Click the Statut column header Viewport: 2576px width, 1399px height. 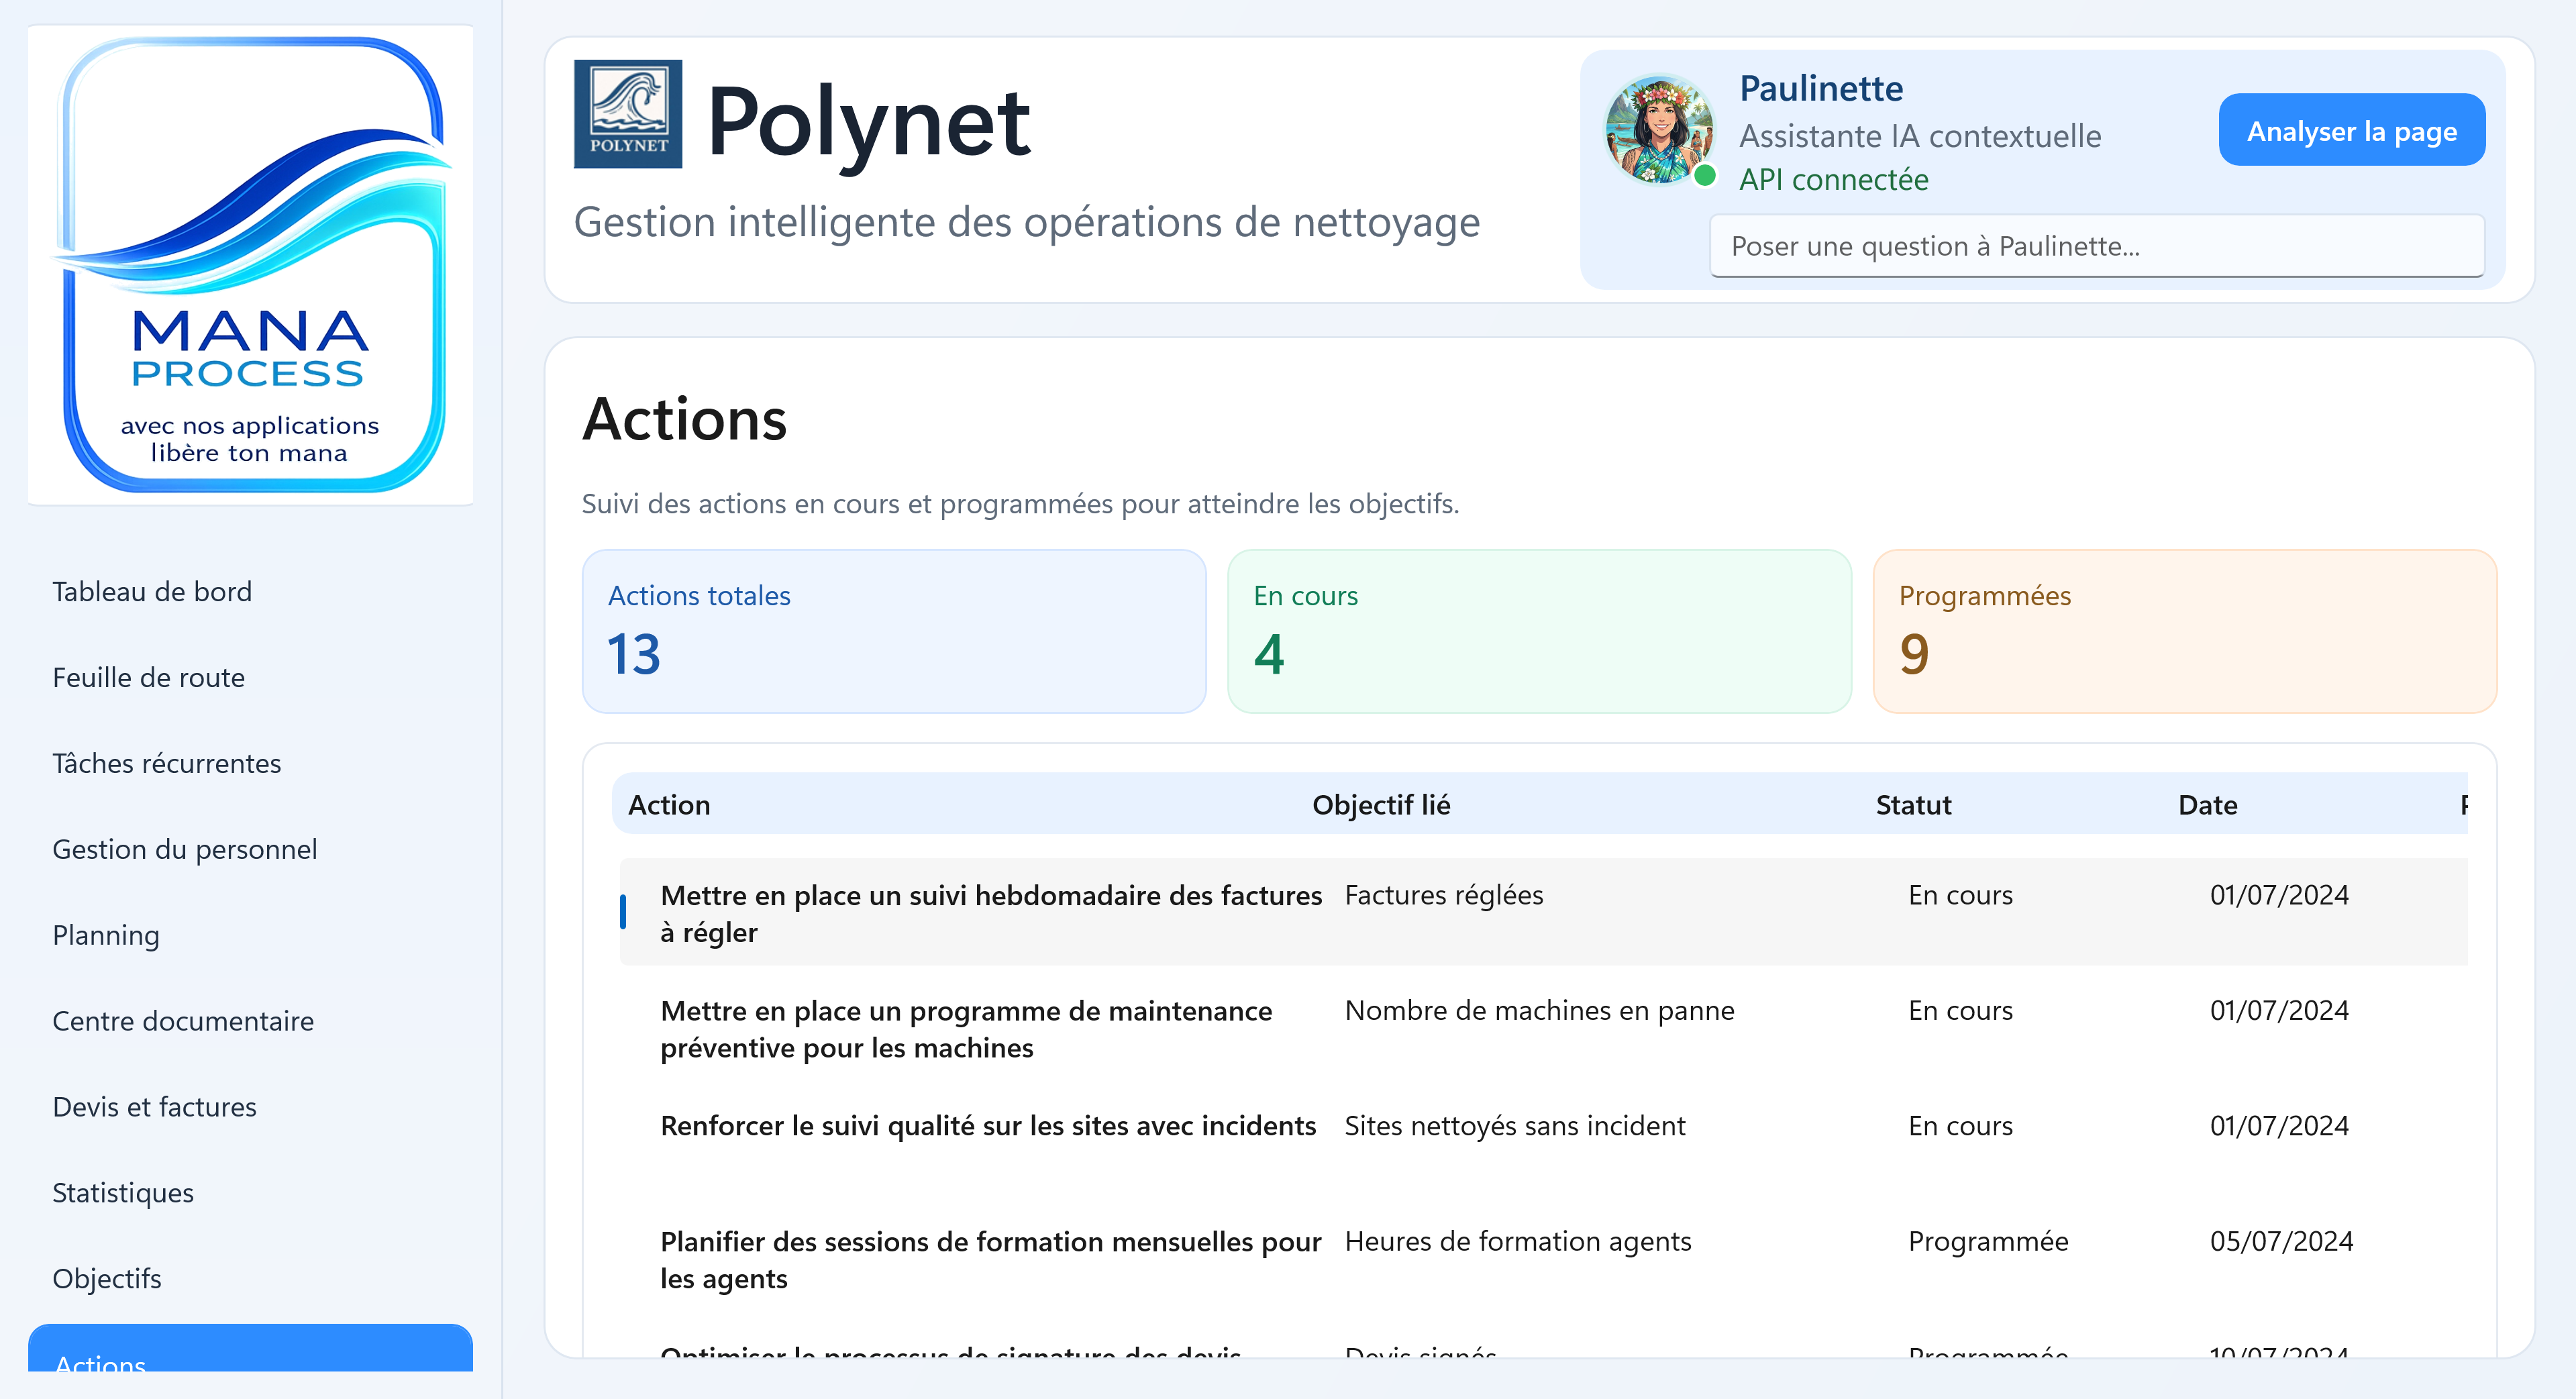[x=1912, y=805]
